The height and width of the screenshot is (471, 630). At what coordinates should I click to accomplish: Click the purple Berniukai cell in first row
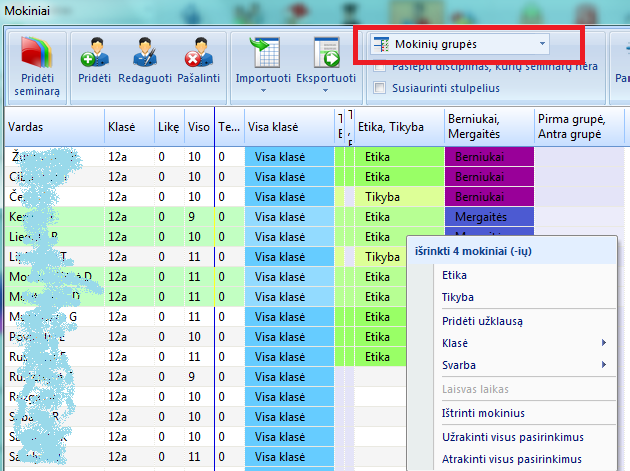coord(488,157)
